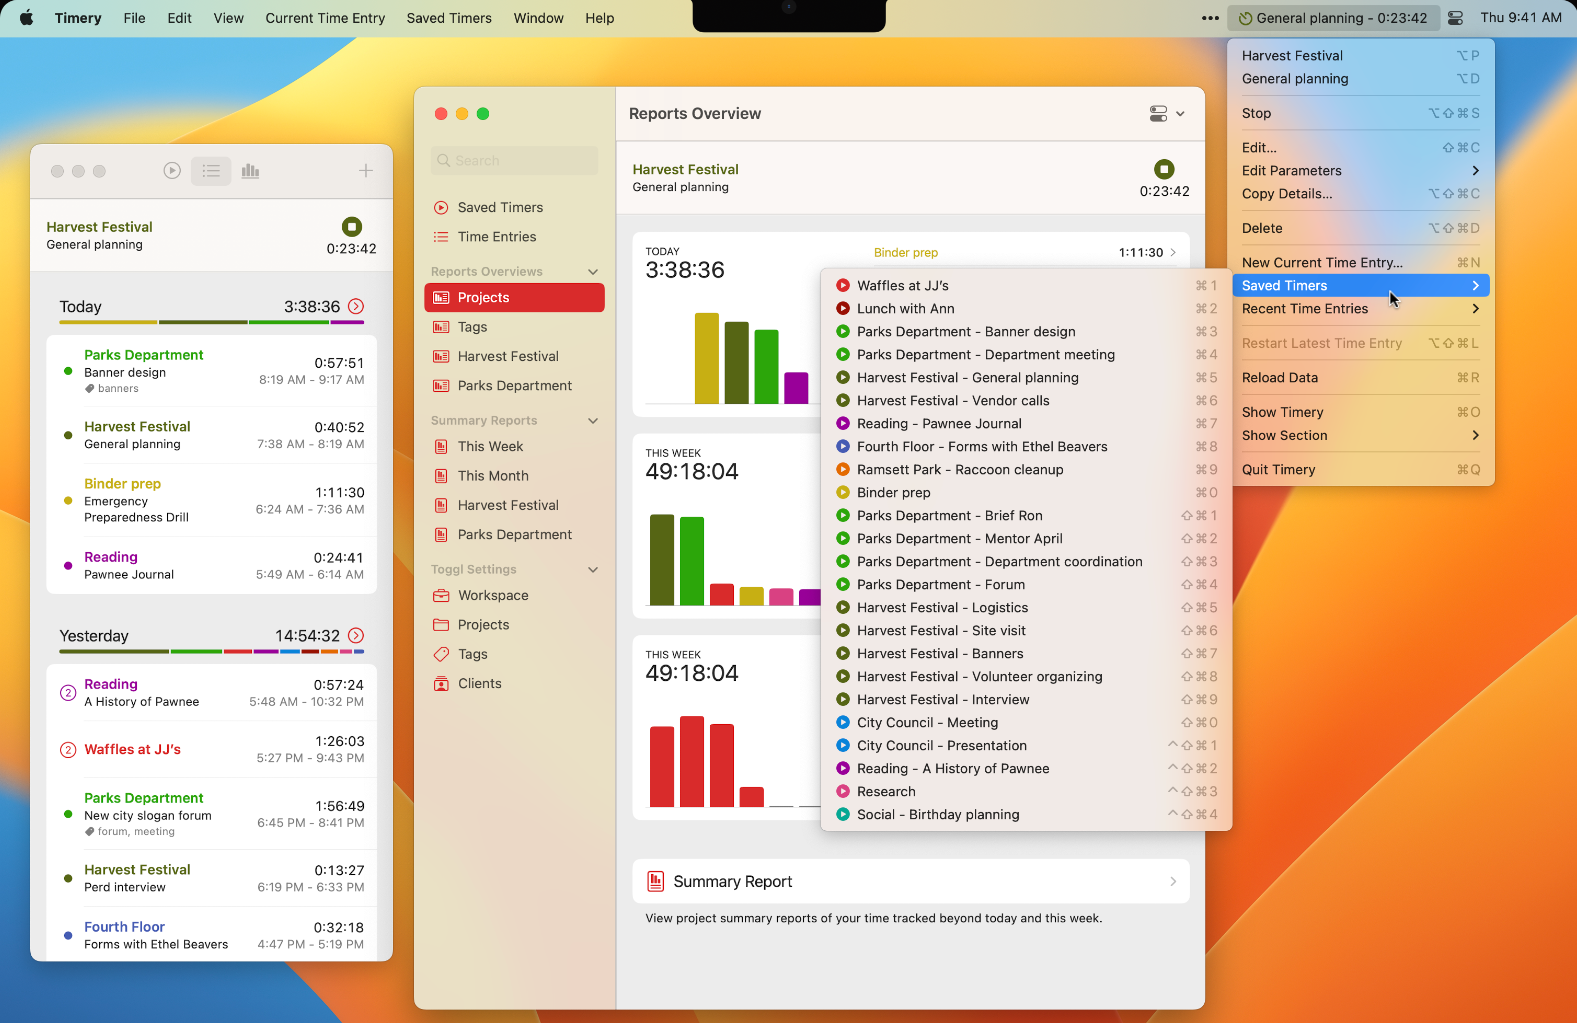Screen dimensions: 1577x1023
Task: Collapse the Reports Overviews sidebar section
Action: tap(593, 272)
